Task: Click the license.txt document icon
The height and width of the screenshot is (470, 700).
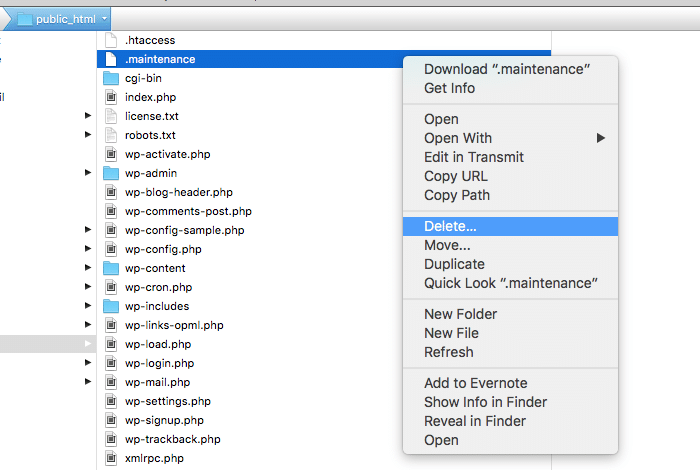Action: point(111,116)
